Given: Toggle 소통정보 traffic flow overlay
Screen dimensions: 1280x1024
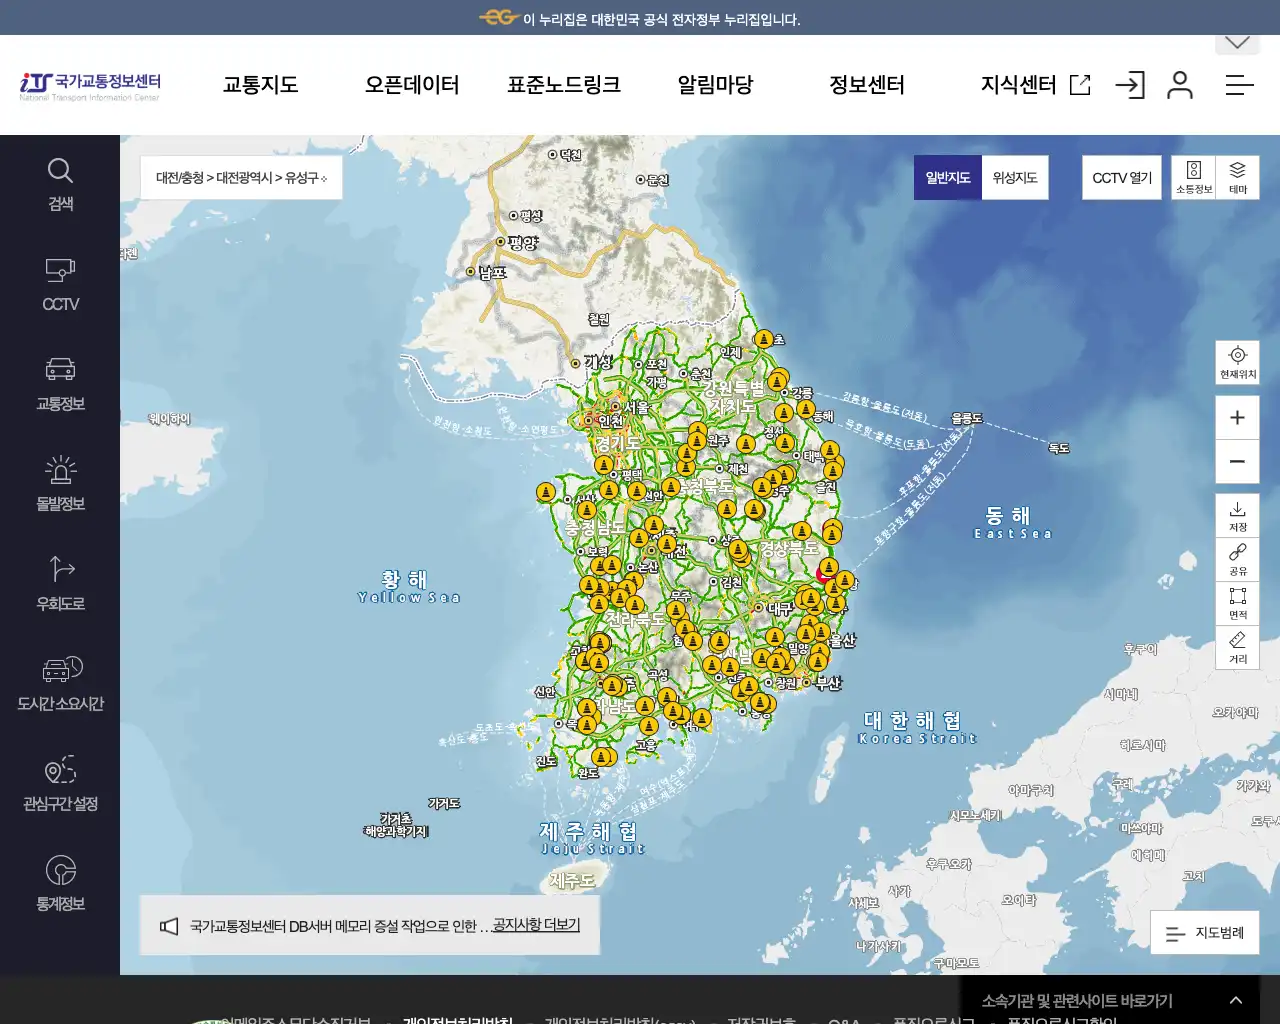Looking at the screenshot, I should click(x=1196, y=177).
